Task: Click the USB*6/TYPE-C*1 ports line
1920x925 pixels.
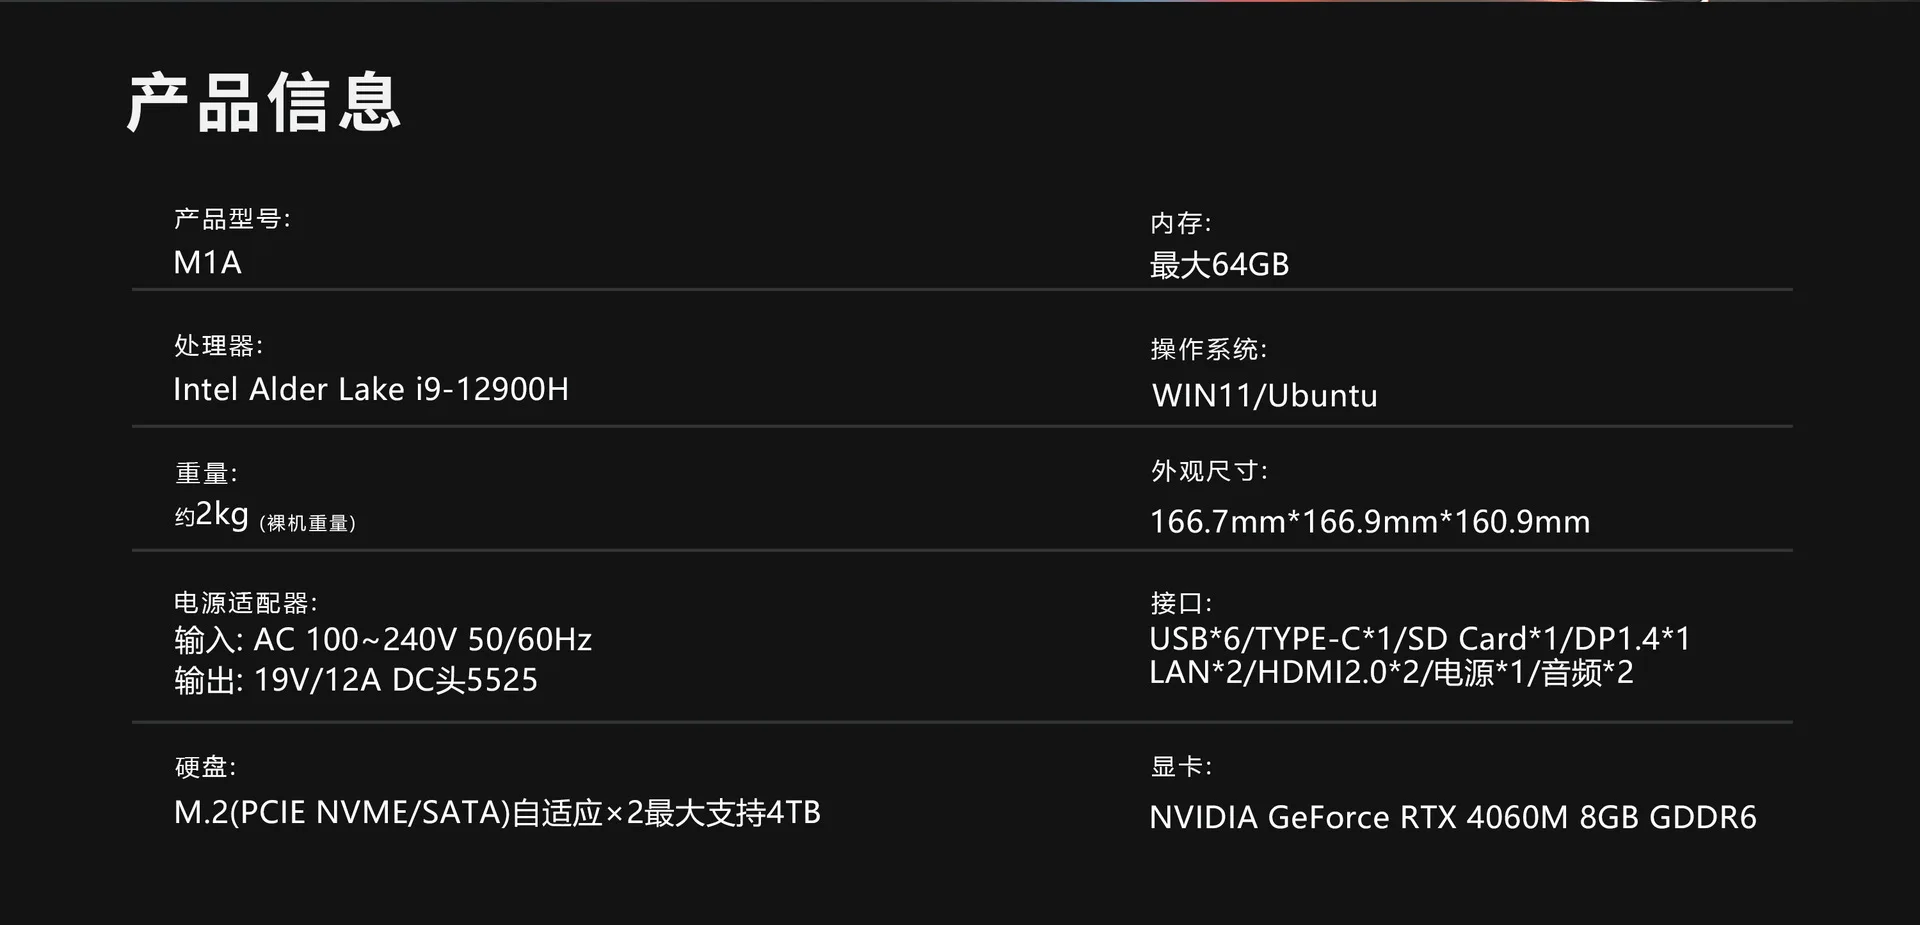Action: (x=1419, y=639)
